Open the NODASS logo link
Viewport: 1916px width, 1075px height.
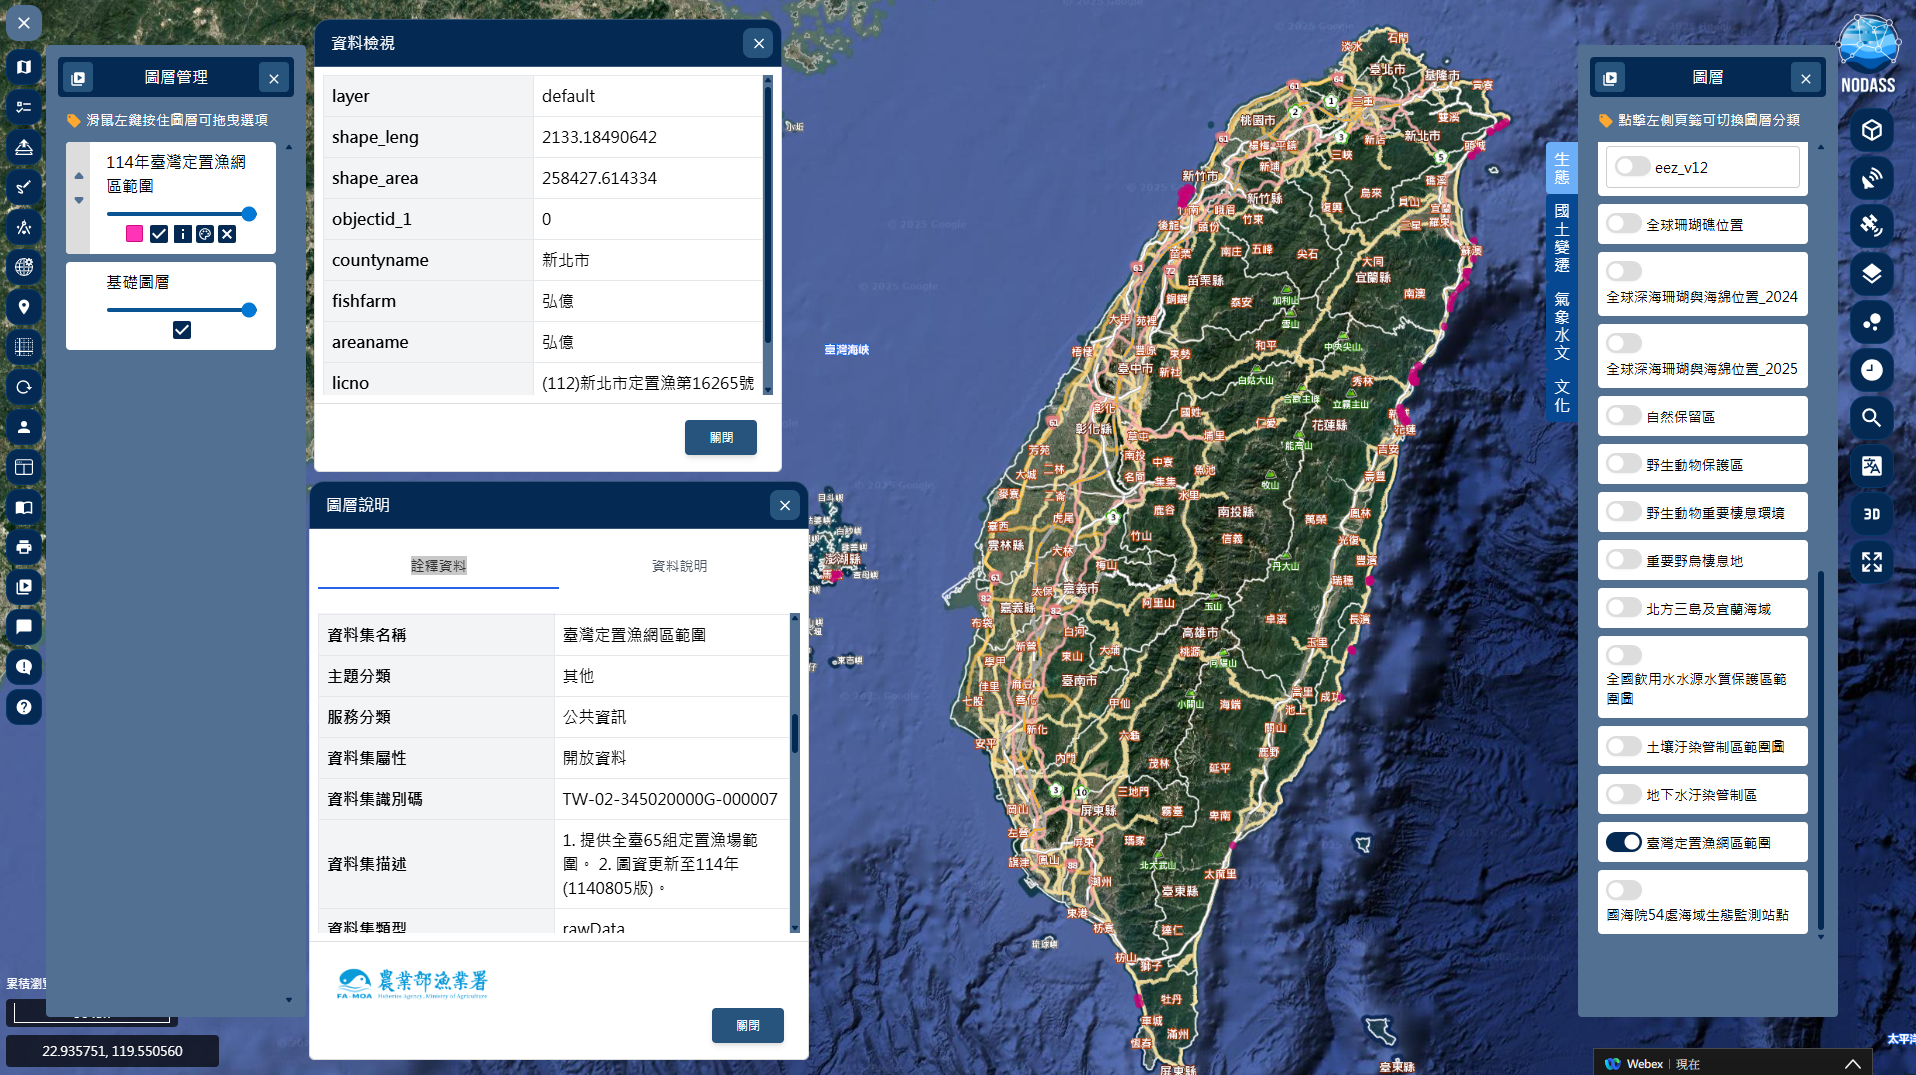[1868, 56]
